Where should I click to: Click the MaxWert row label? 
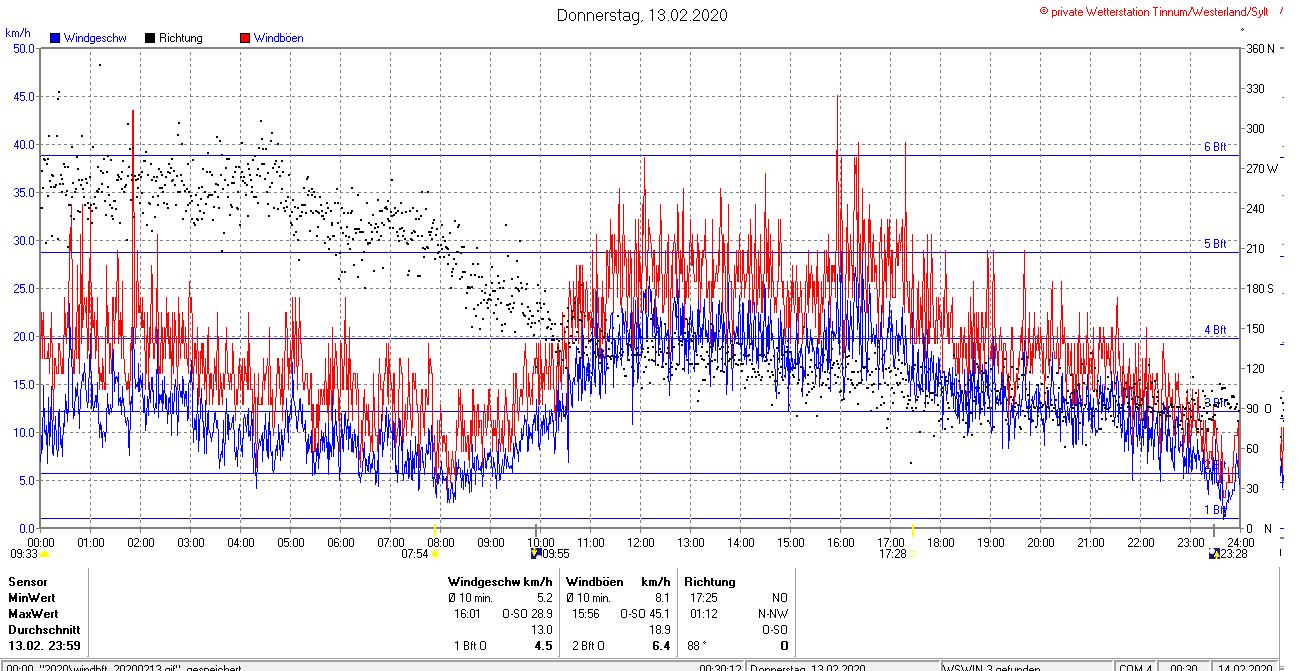point(33,614)
